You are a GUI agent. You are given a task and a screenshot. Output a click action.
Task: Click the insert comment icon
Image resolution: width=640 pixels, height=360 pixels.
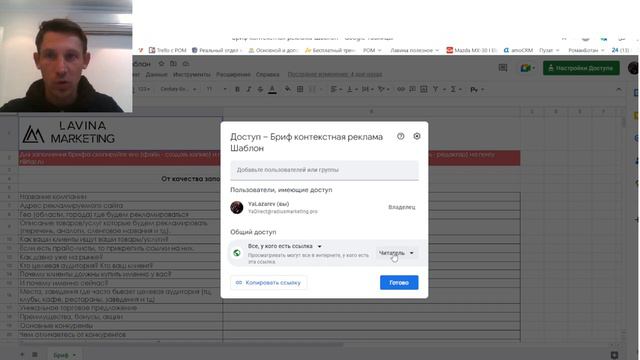point(412,89)
